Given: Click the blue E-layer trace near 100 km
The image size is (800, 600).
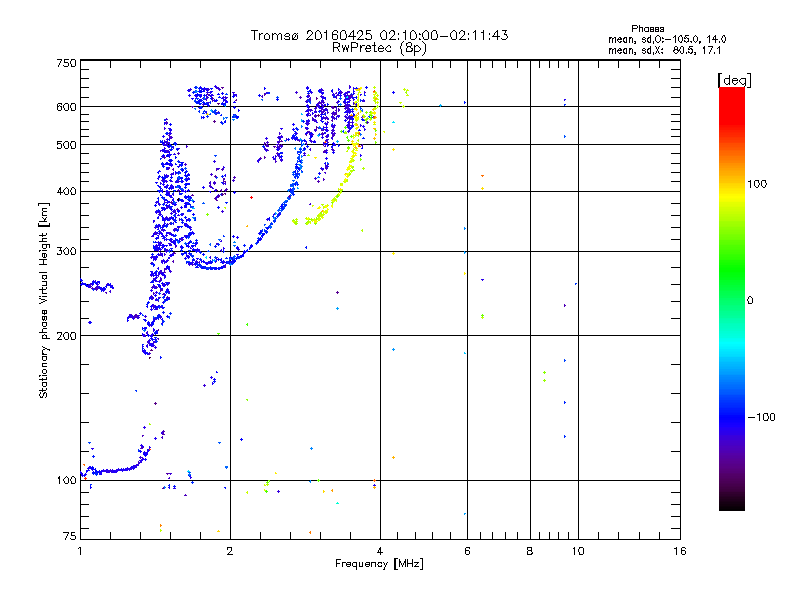Looking at the screenshot, I should [x=113, y=470].
